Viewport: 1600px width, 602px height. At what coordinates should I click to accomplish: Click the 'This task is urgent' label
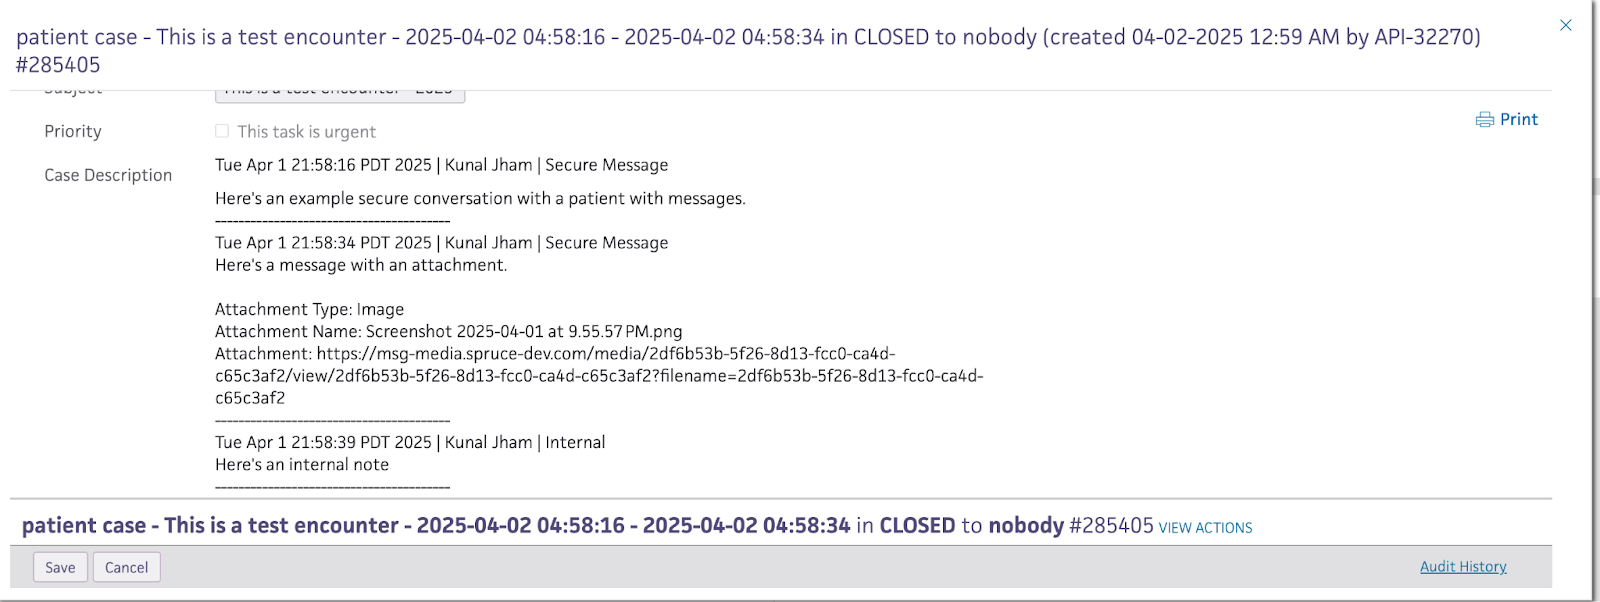(x=306, y=132)
